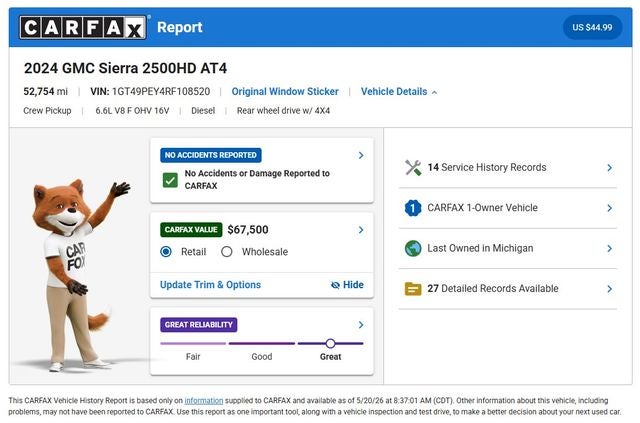Click the Vehicle Details link
The height and width of the screenshot is (423, 640).
(394, 91)
